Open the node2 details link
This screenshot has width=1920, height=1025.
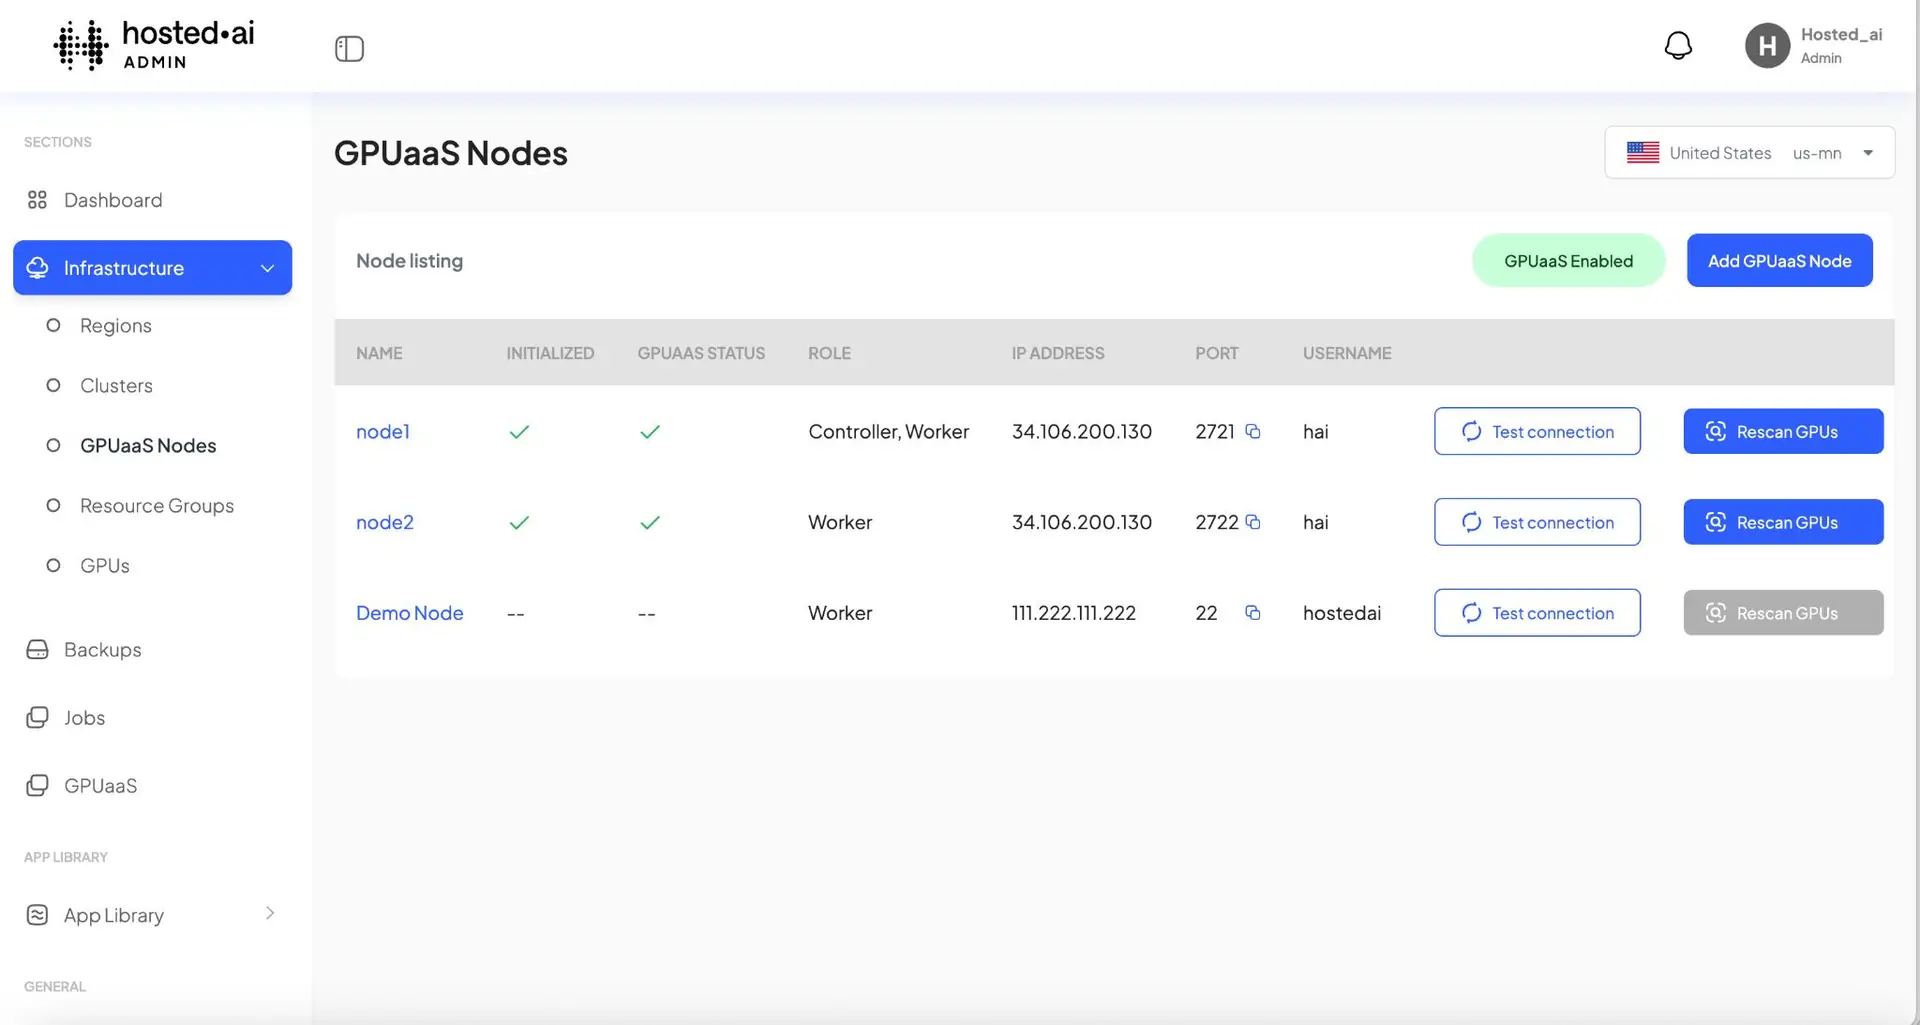pyautogui.click(x=384, y=521)
